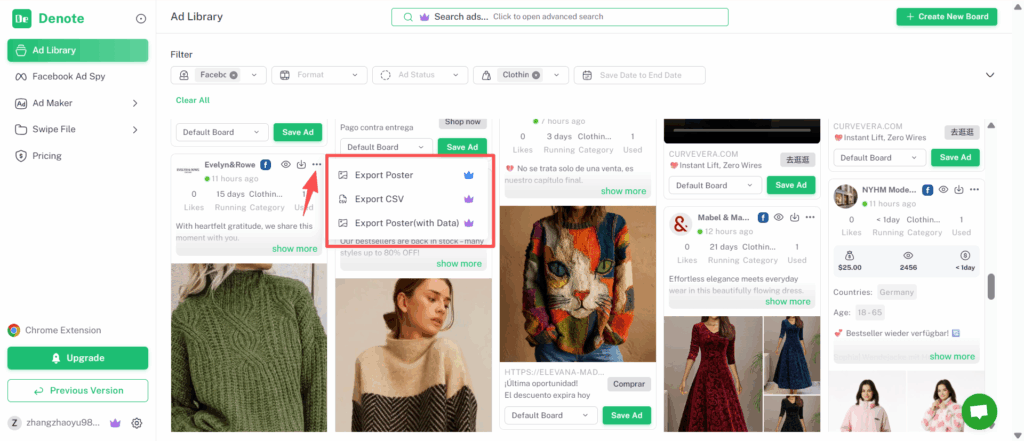
Task: Click scroll-up arrow of ad list
Action: tap(991, 125)
